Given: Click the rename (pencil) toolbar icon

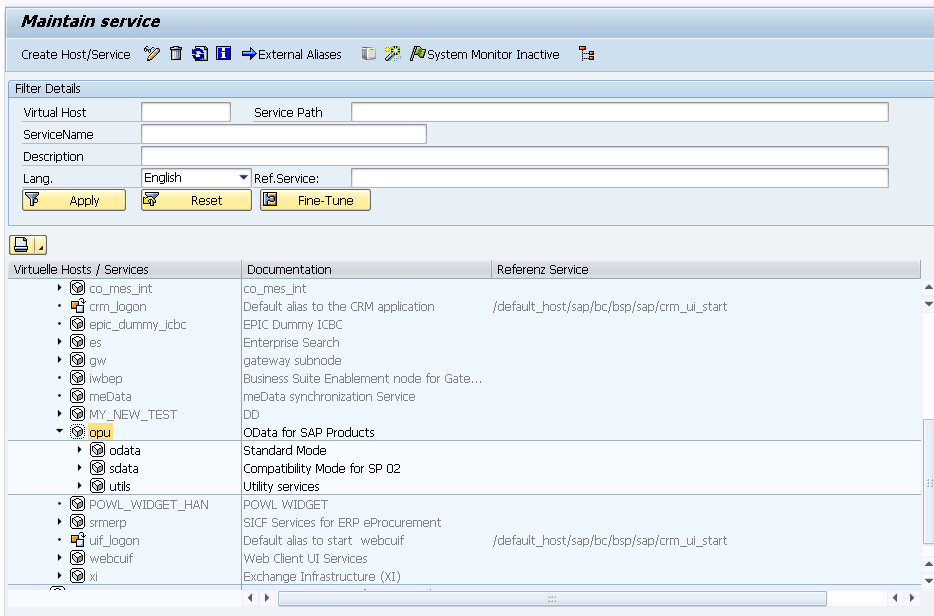Looking at the screenshot, I should pos(152,54).
